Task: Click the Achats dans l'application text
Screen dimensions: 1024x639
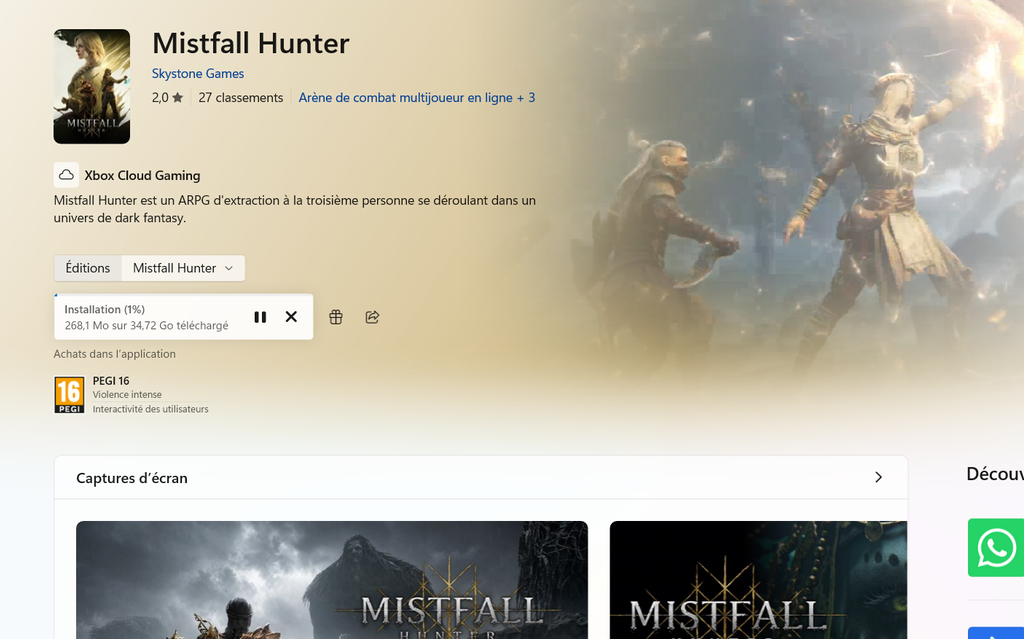Action: [x=114, y=354]
